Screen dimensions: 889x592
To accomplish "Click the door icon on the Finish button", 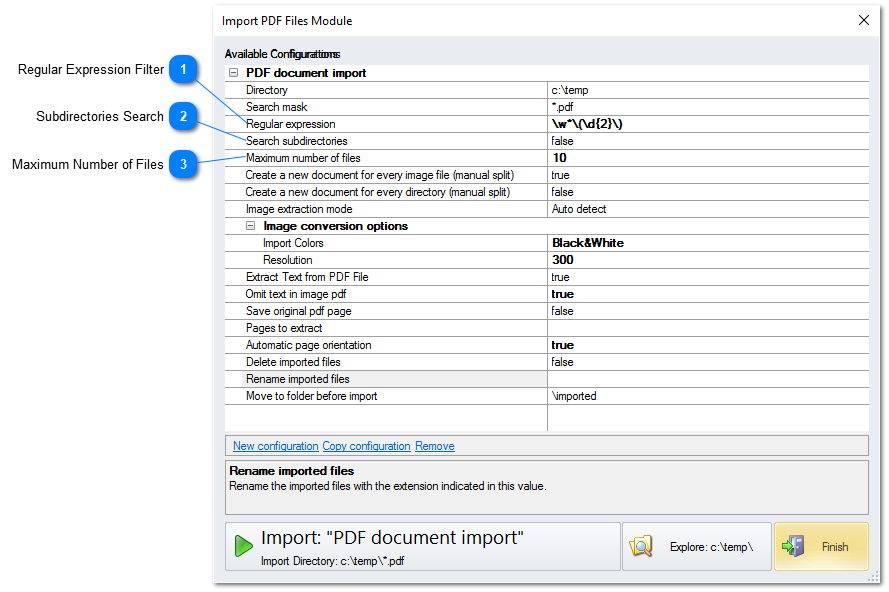I will pyautogui.click(x=794, y=546).
